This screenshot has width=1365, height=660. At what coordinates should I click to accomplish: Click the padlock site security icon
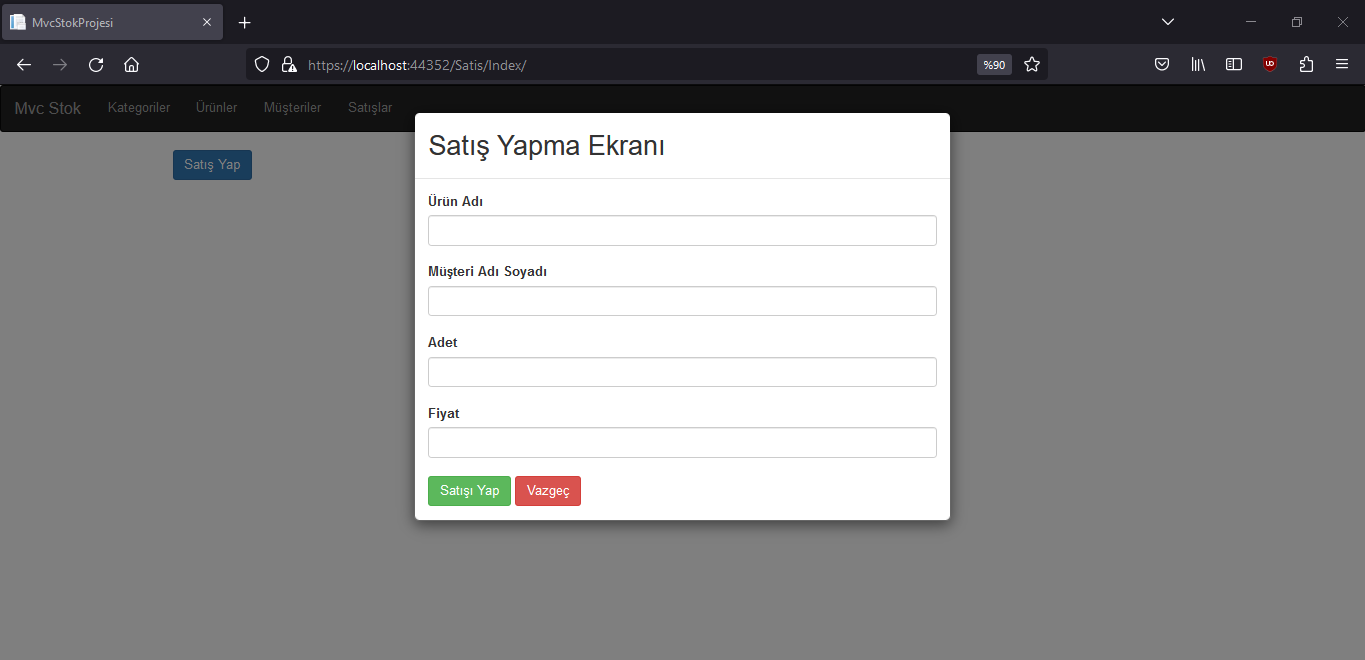289,64
